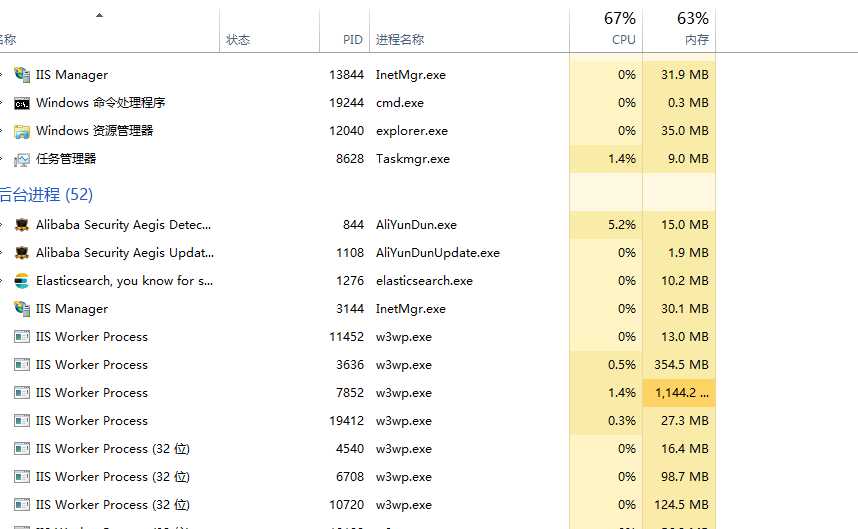Click the cmd.exe command processor icon

pyautogui.click(x=22, y=103)
